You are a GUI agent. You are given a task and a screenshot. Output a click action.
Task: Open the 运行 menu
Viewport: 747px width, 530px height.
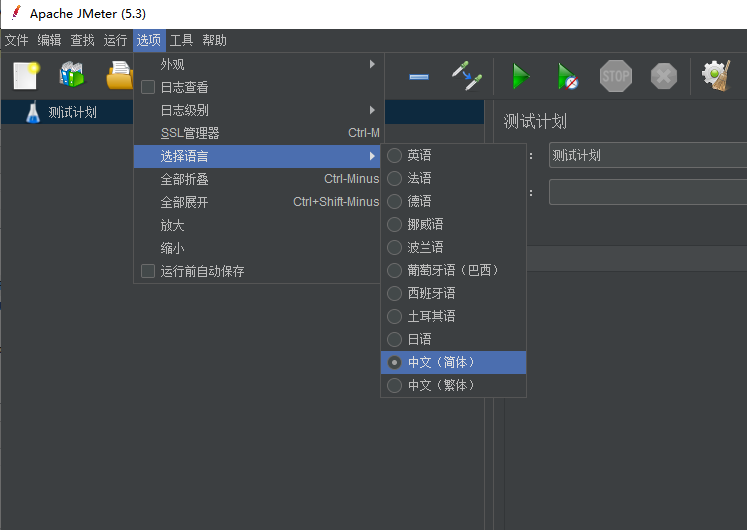click(115, 40)
